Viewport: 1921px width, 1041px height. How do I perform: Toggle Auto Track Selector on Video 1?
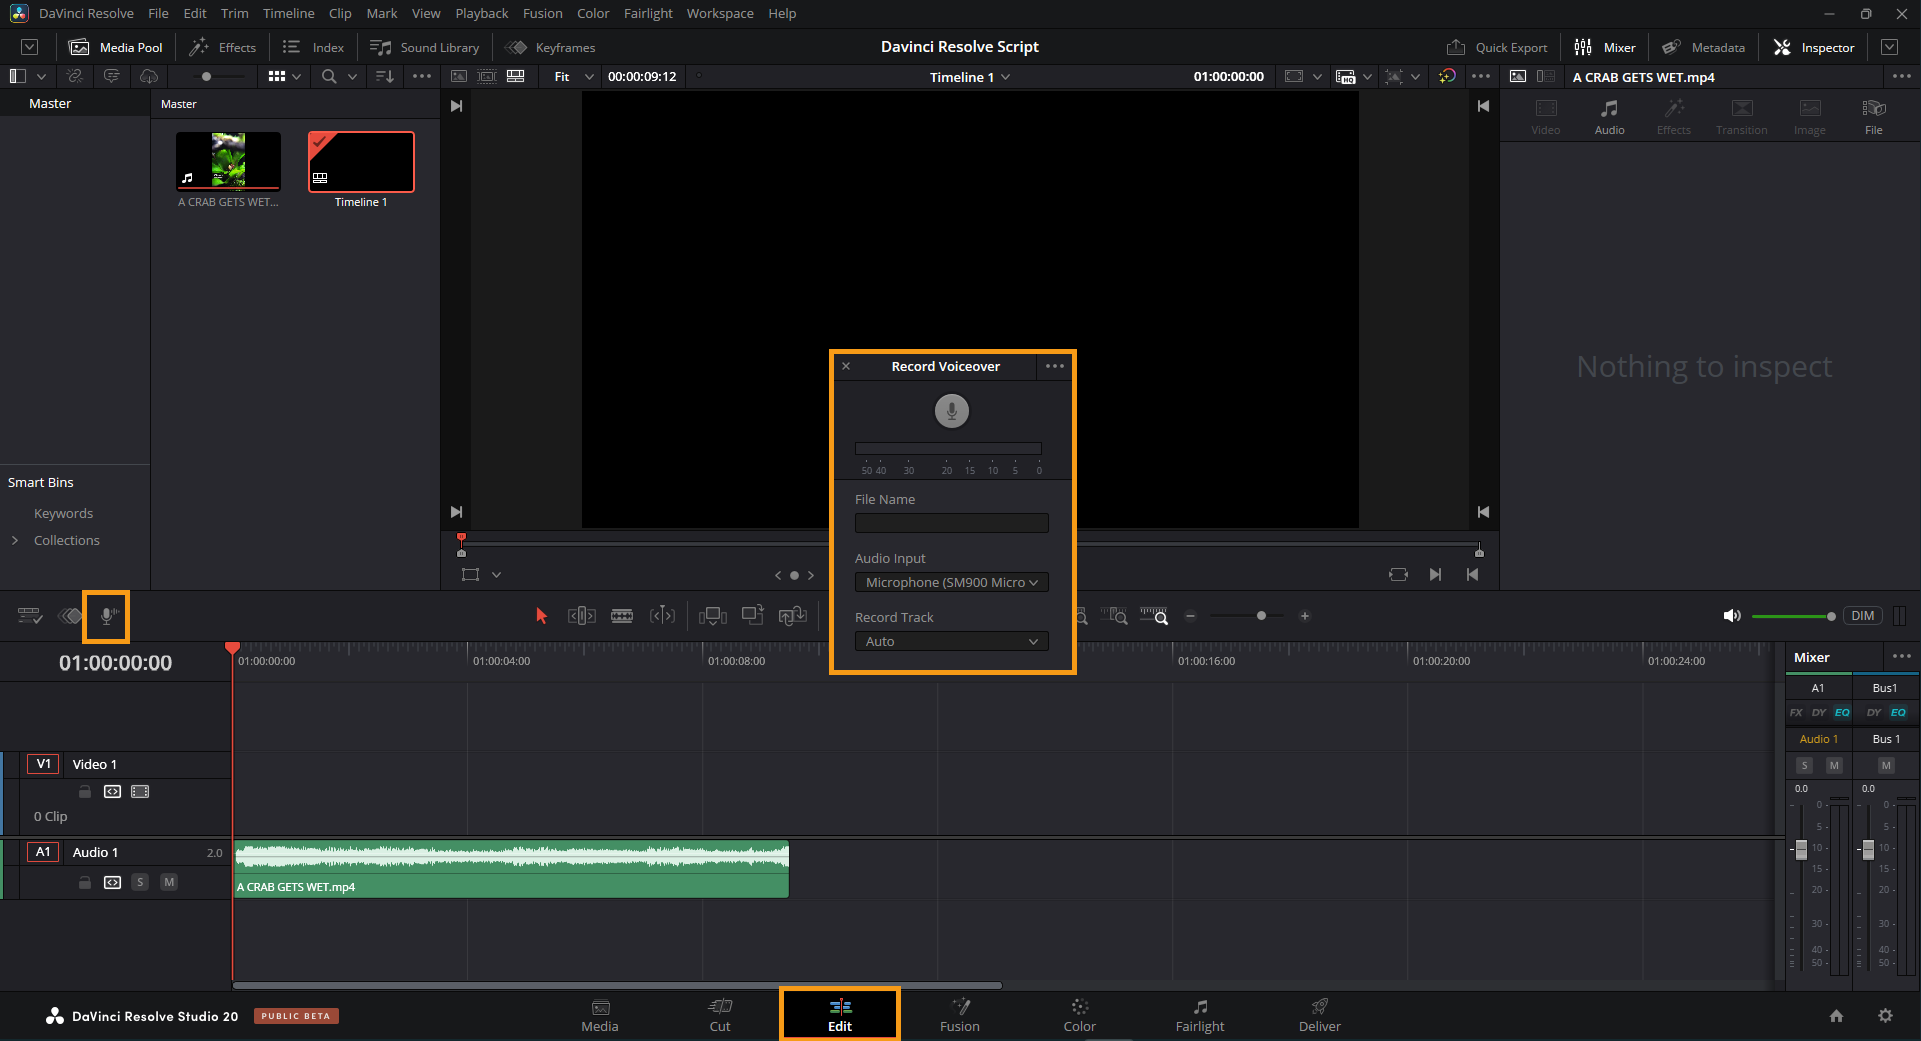112,791
